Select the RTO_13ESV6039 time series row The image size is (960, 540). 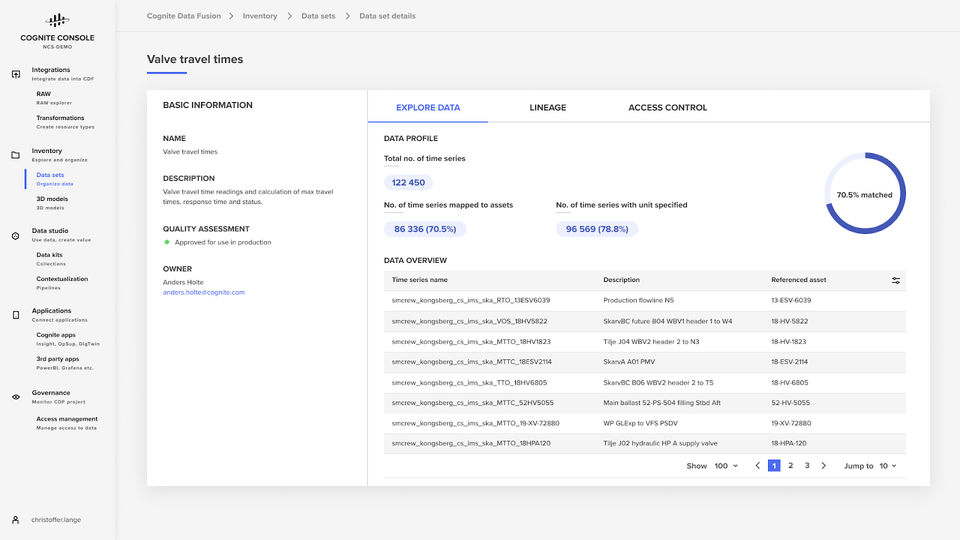pos(471,300)
